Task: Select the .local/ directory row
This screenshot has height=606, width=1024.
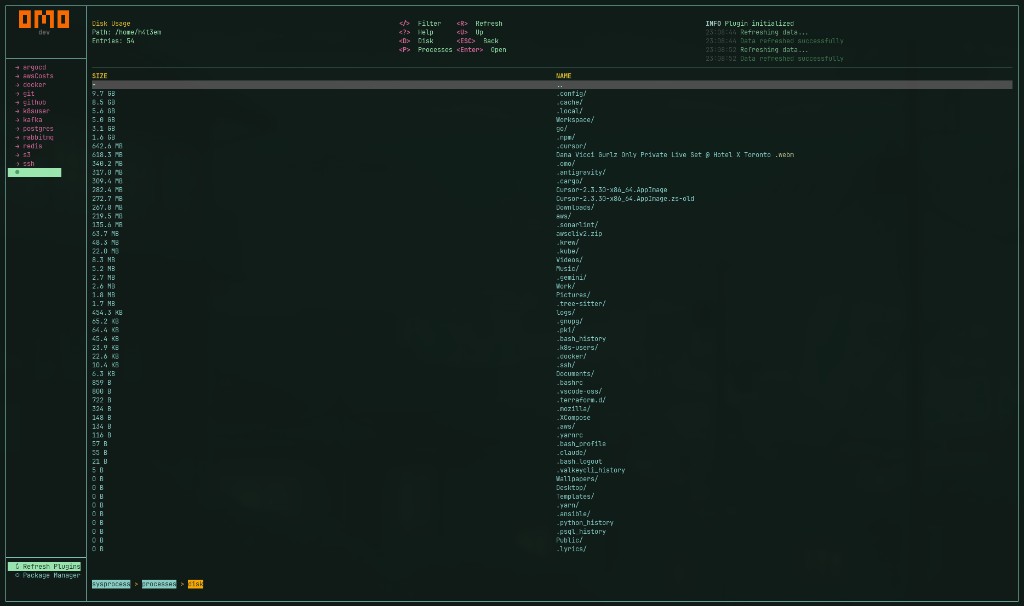Action: 552,111
